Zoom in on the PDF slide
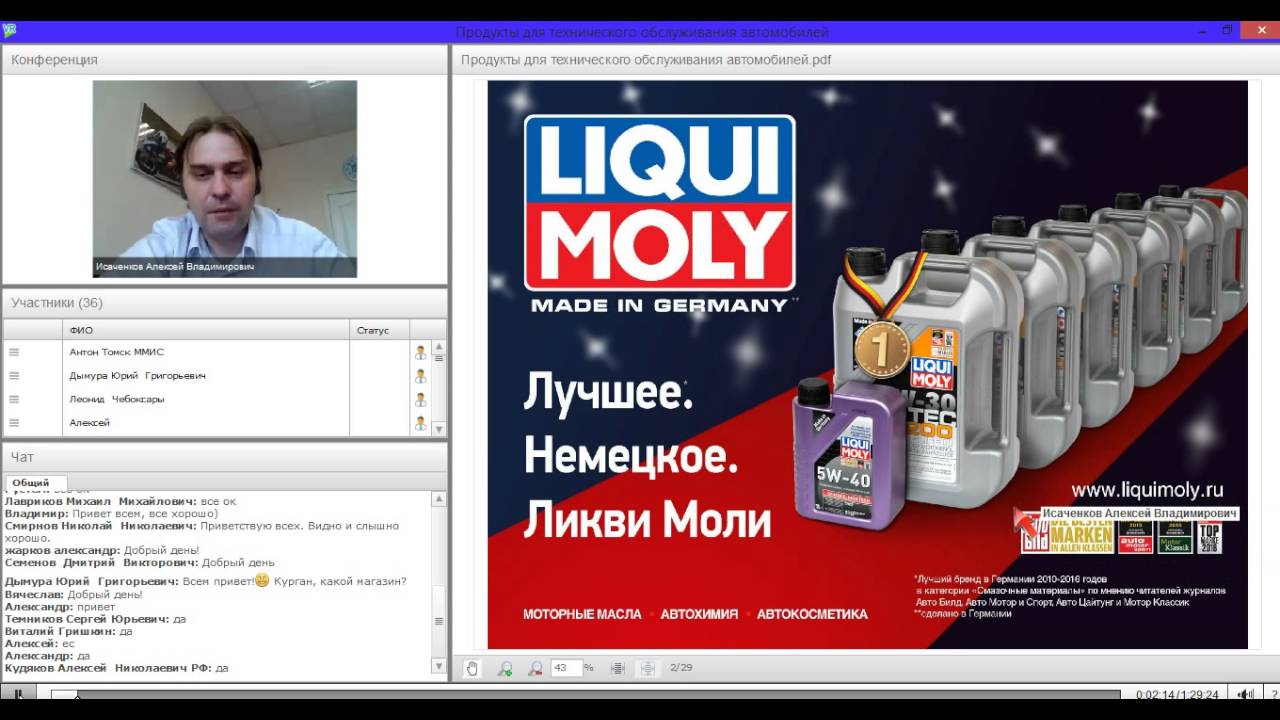The image size is (1280, 720). tap(505, 668)
